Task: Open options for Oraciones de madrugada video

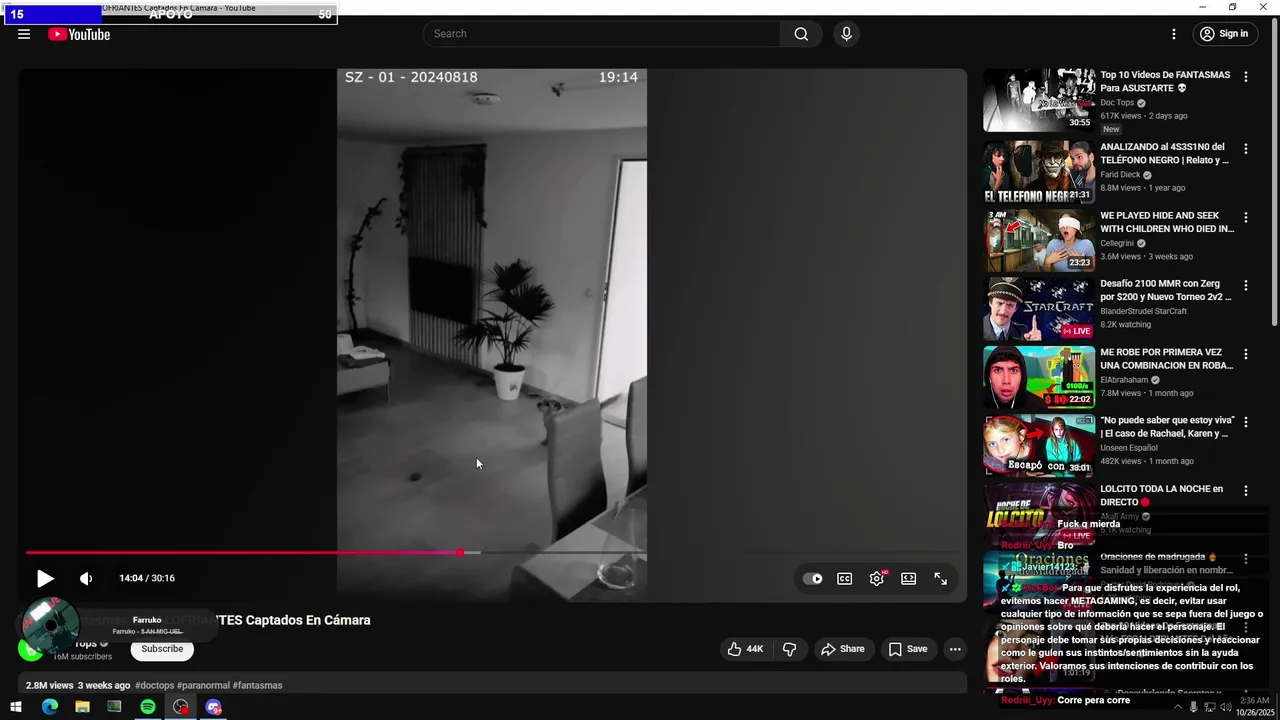Action: coord(1246,559)
